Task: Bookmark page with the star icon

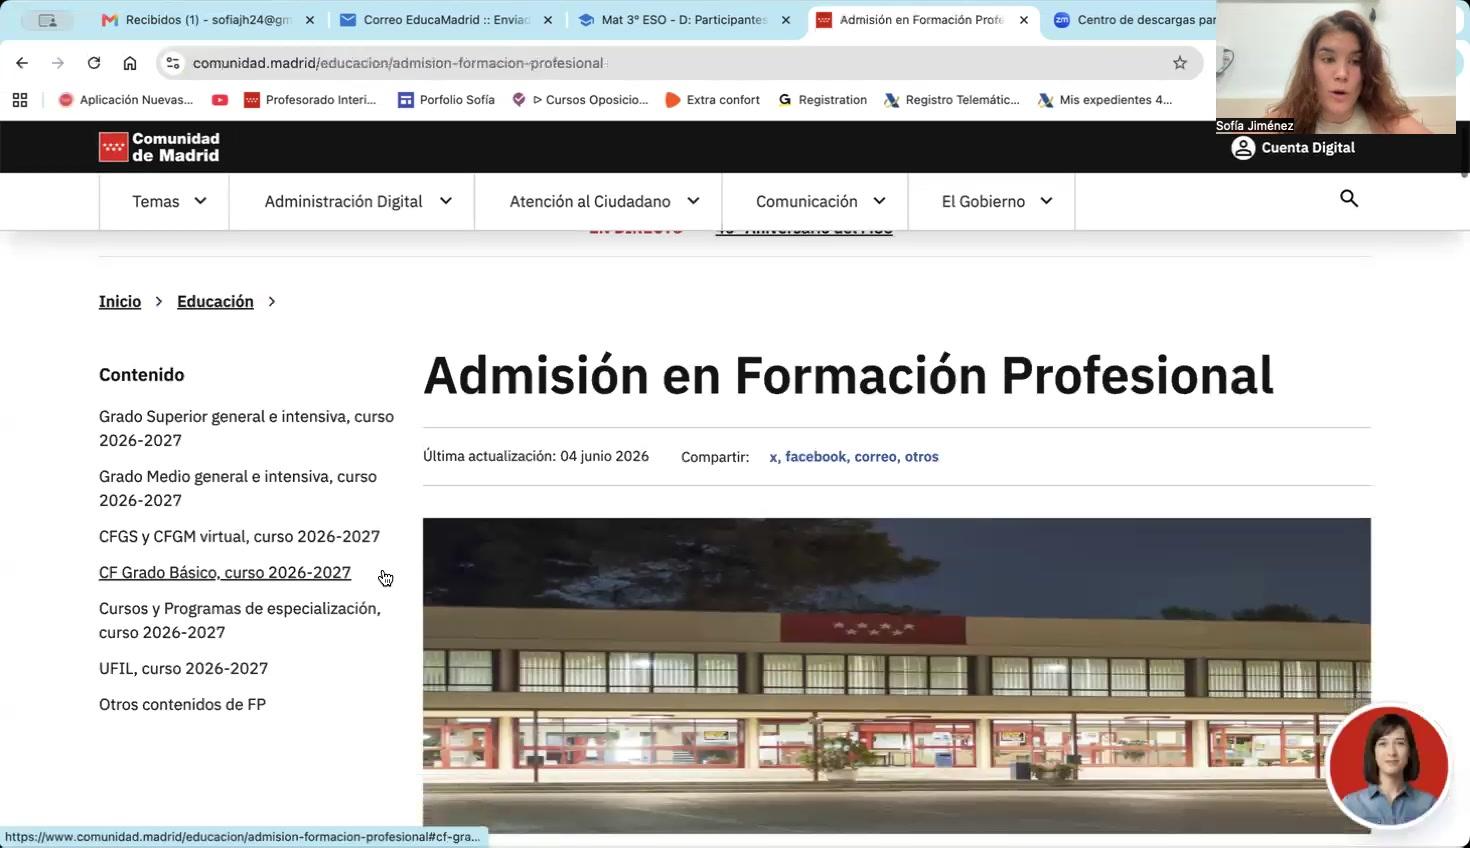Action: pyautogui.click(x=1180, y=63)
